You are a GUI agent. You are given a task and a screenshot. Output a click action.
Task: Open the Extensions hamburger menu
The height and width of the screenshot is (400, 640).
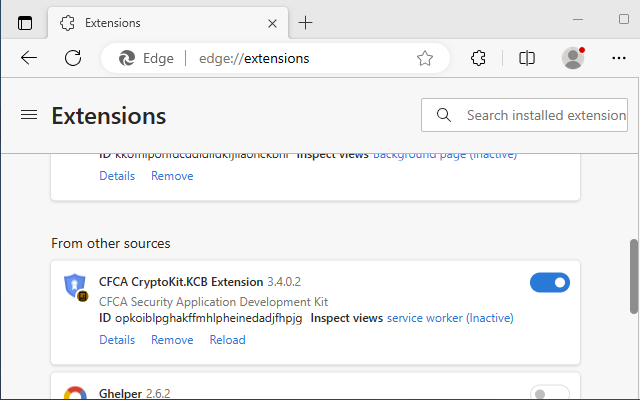tap(29, 116)
